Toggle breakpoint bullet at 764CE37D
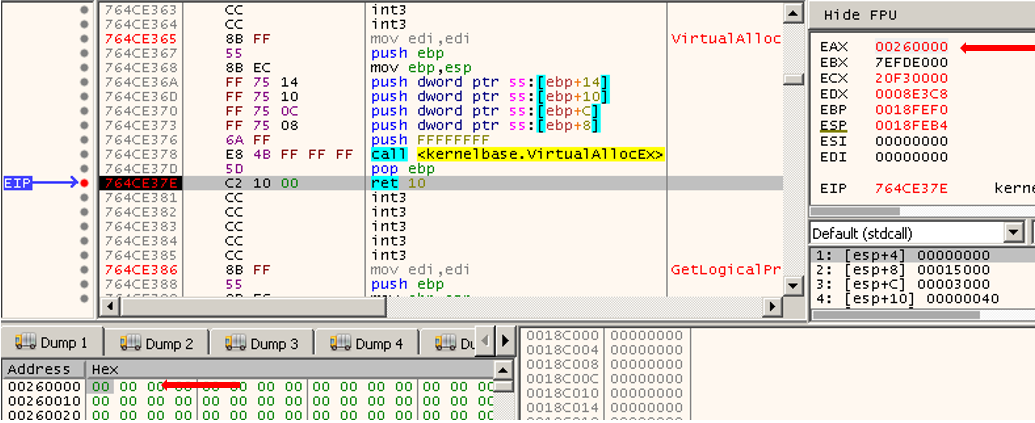This screenshot has width=1035, height=423. point(84,168)
